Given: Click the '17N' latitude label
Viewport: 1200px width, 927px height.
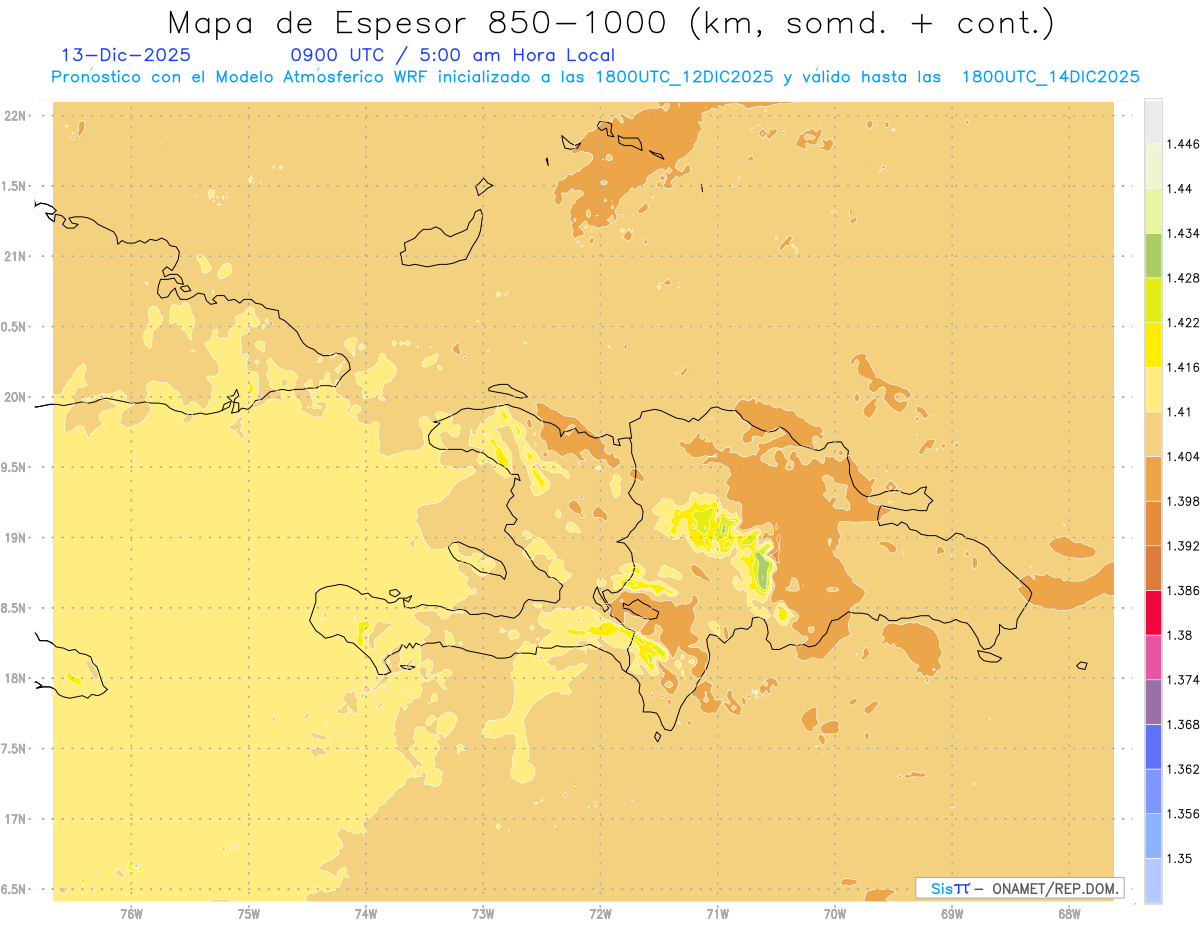Looking at the screenshot, I should click(16, 819).
